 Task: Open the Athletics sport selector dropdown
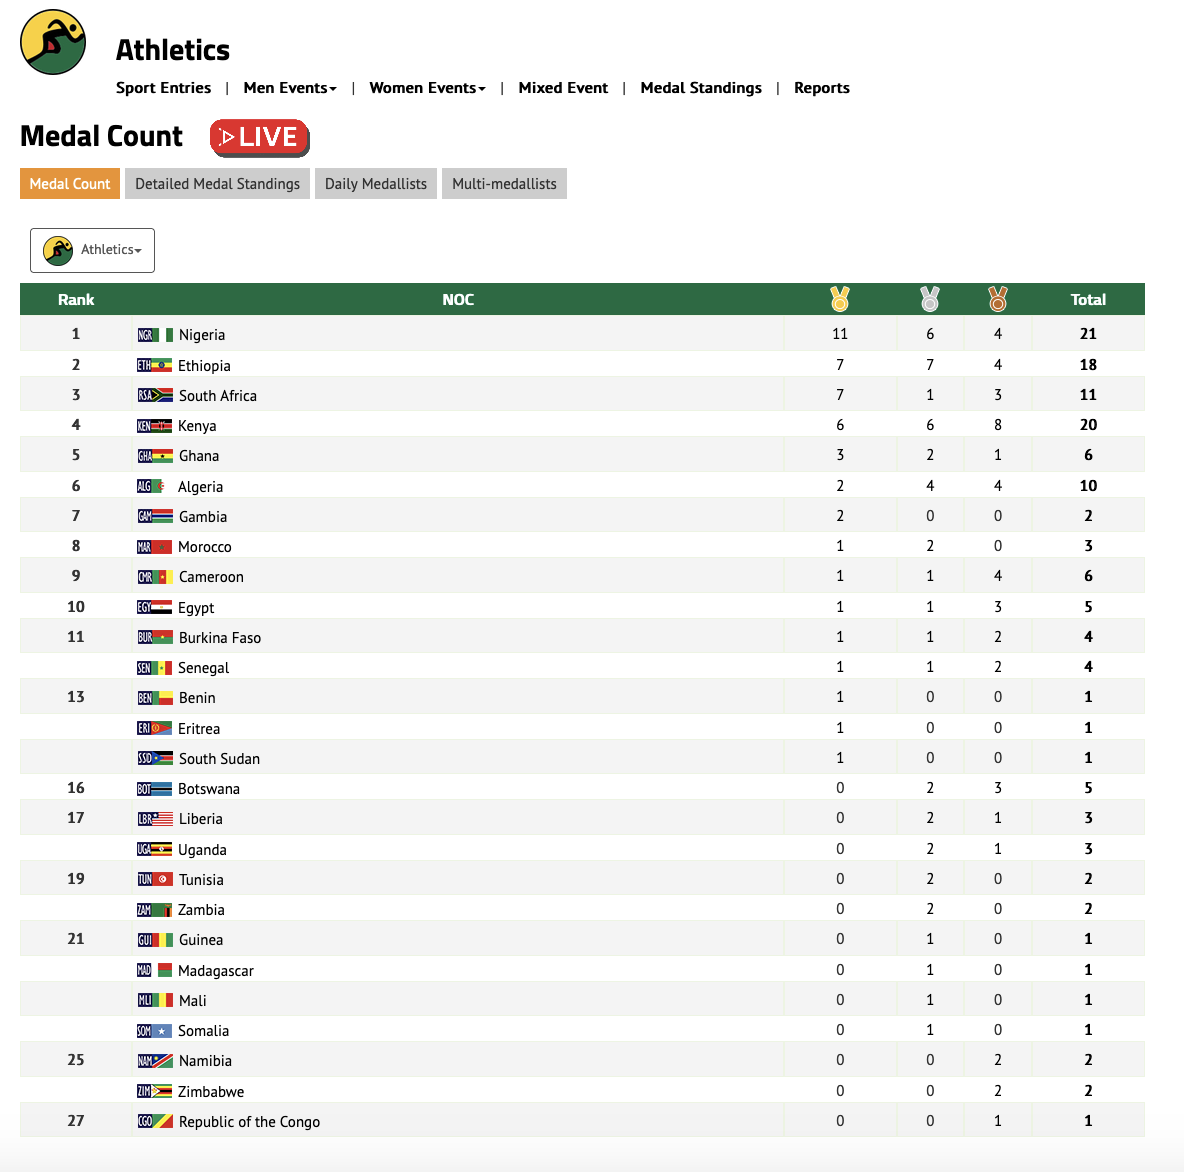[93, 250]
